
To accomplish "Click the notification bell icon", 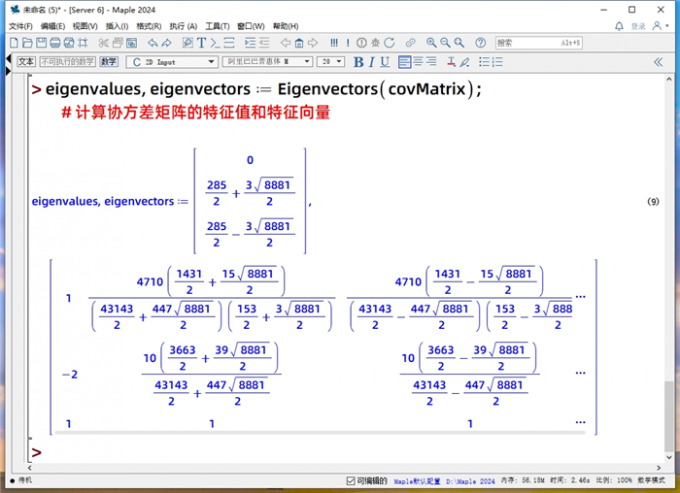I will tap(619, 26).
